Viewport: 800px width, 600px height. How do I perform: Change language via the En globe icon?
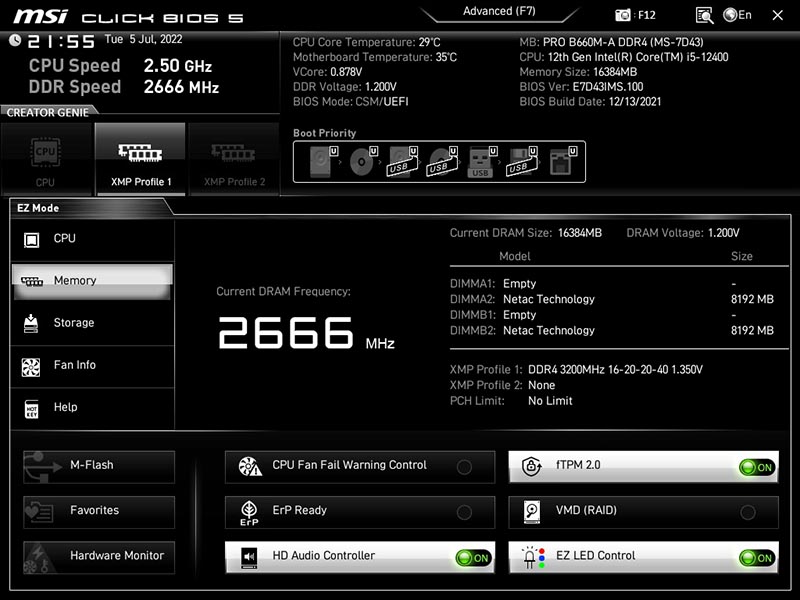(737, 15)
